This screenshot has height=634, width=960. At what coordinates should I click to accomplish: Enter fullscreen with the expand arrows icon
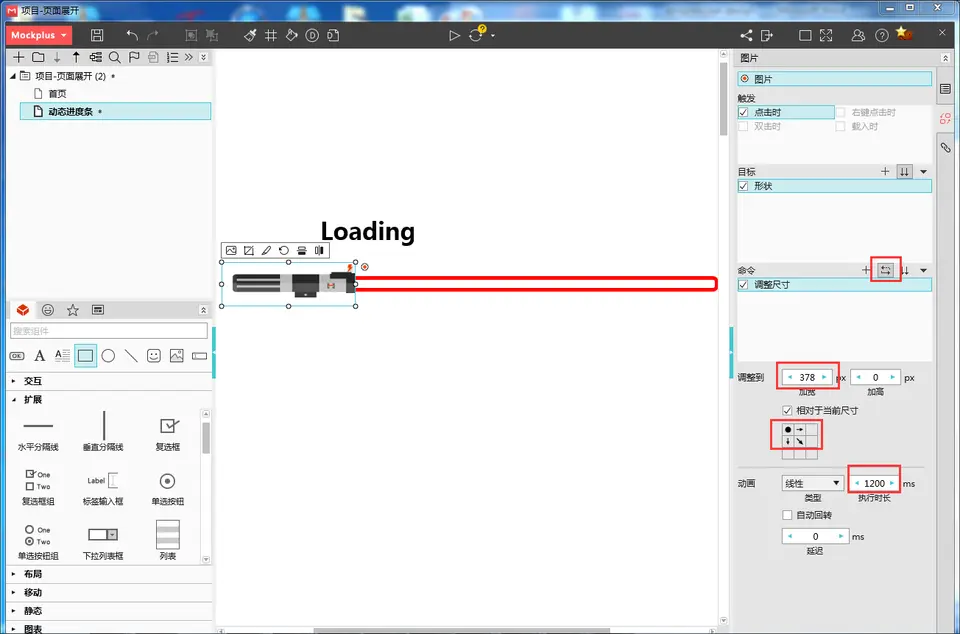(x=826, y=35)
